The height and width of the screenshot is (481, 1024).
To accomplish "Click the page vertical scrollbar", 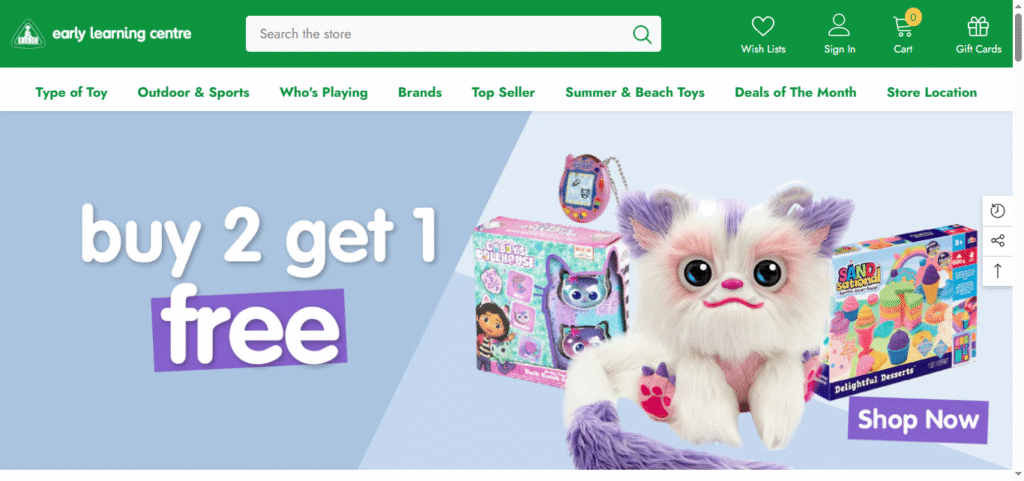I will [1018, 240].
